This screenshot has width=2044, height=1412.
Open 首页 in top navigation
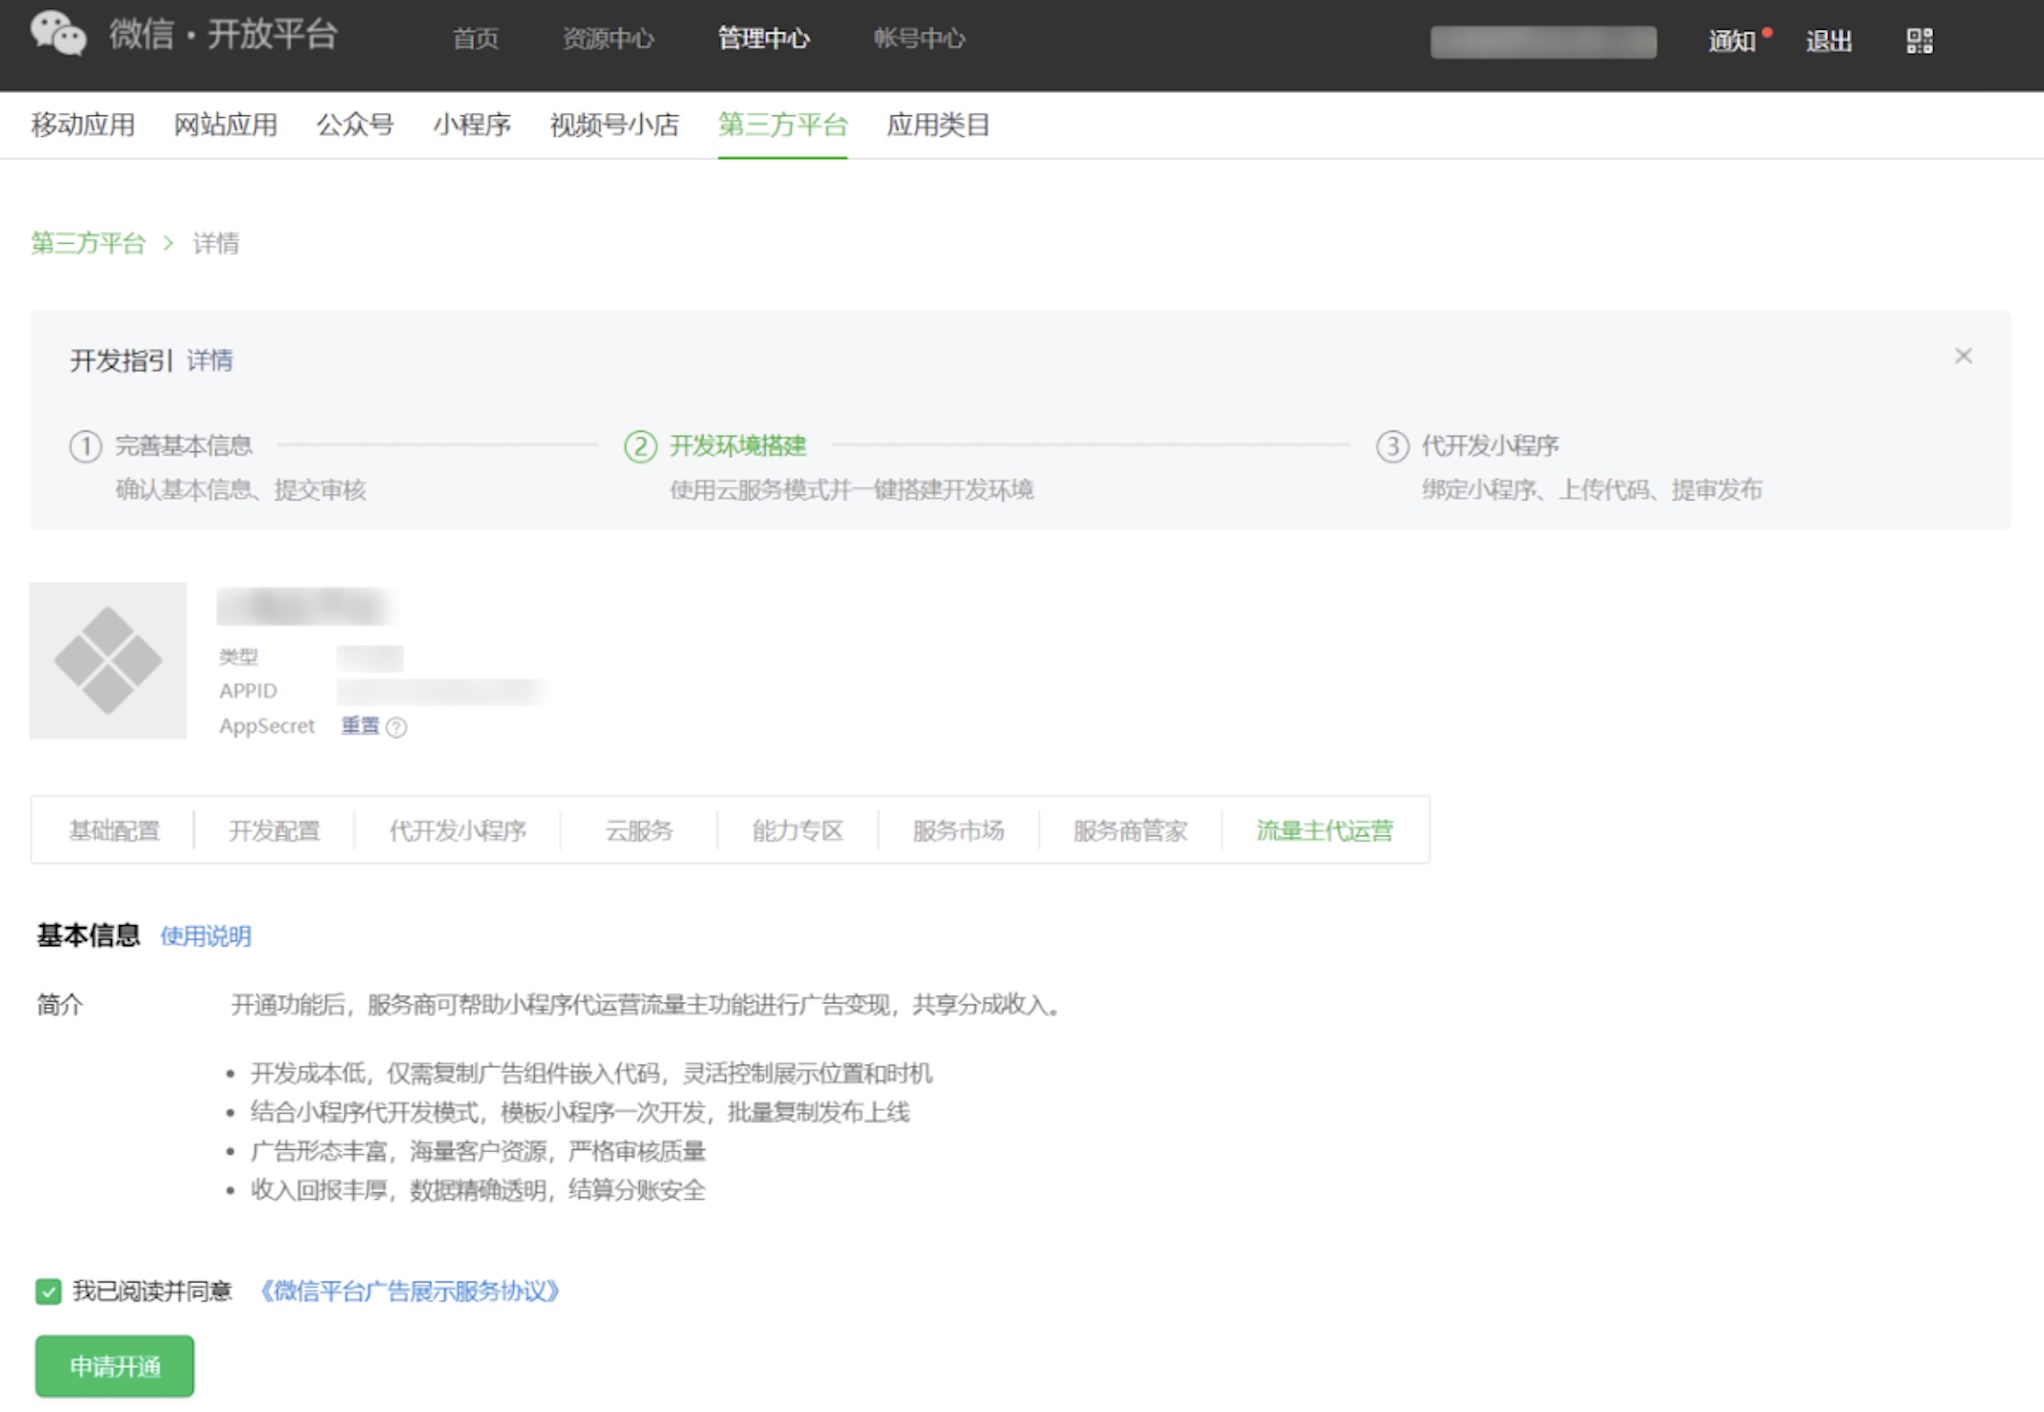[x=475, y=39]
